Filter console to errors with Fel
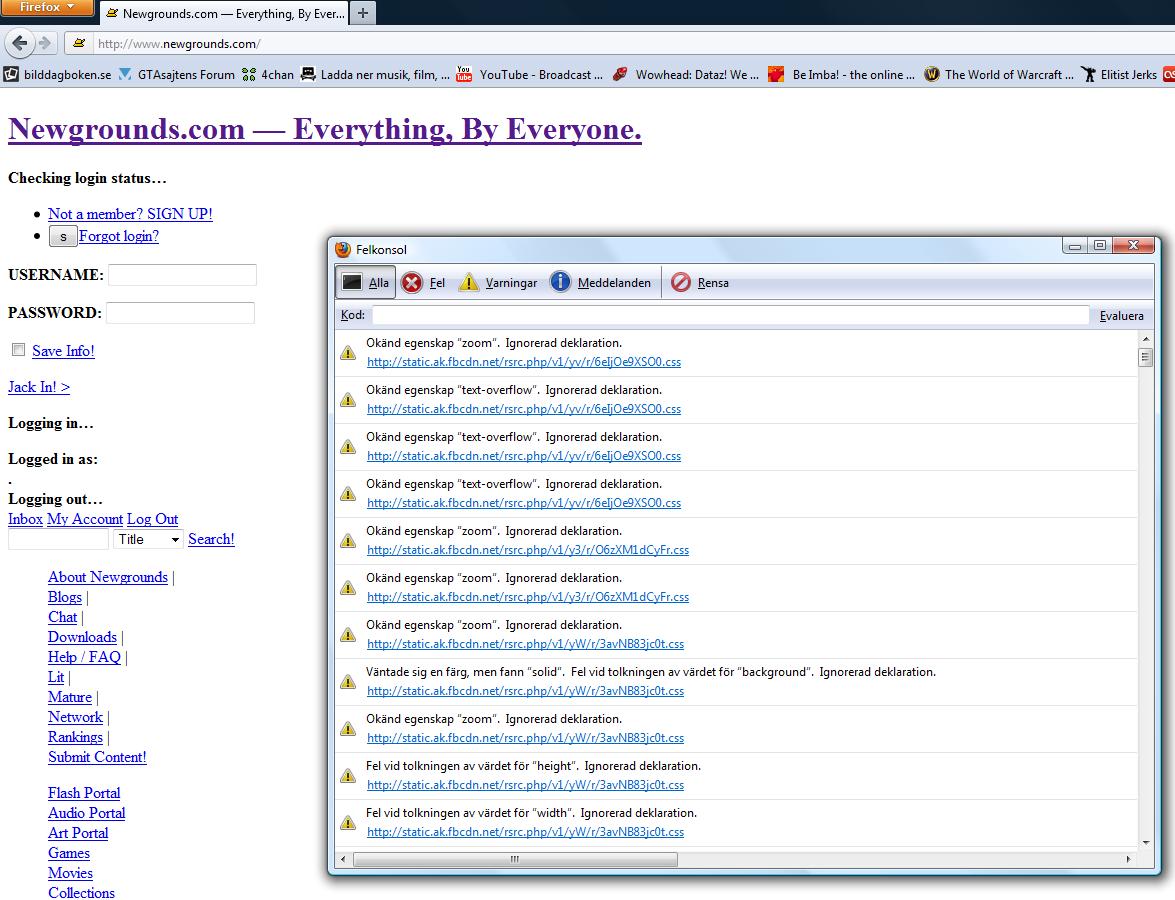The height and width of the screenshot is (900, 1175). 423,283
